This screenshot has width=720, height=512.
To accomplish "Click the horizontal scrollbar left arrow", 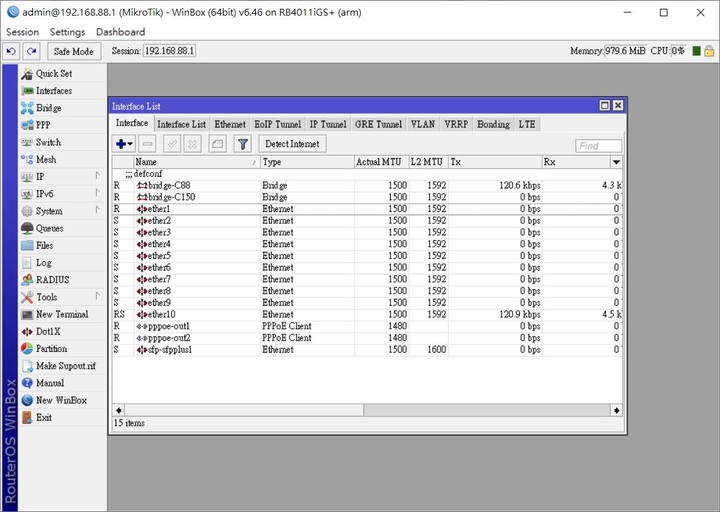I will coord(119,410).
